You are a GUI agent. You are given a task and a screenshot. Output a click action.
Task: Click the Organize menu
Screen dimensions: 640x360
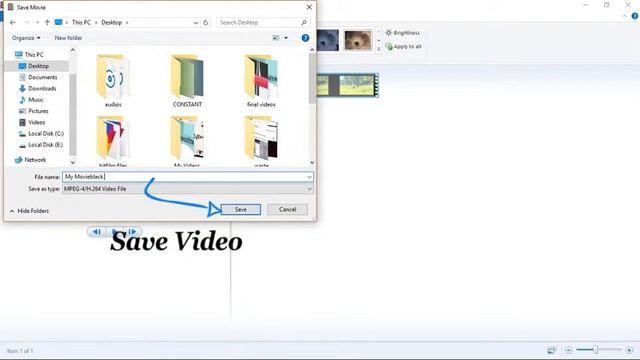pyautogui.click(x=26, y=38)
